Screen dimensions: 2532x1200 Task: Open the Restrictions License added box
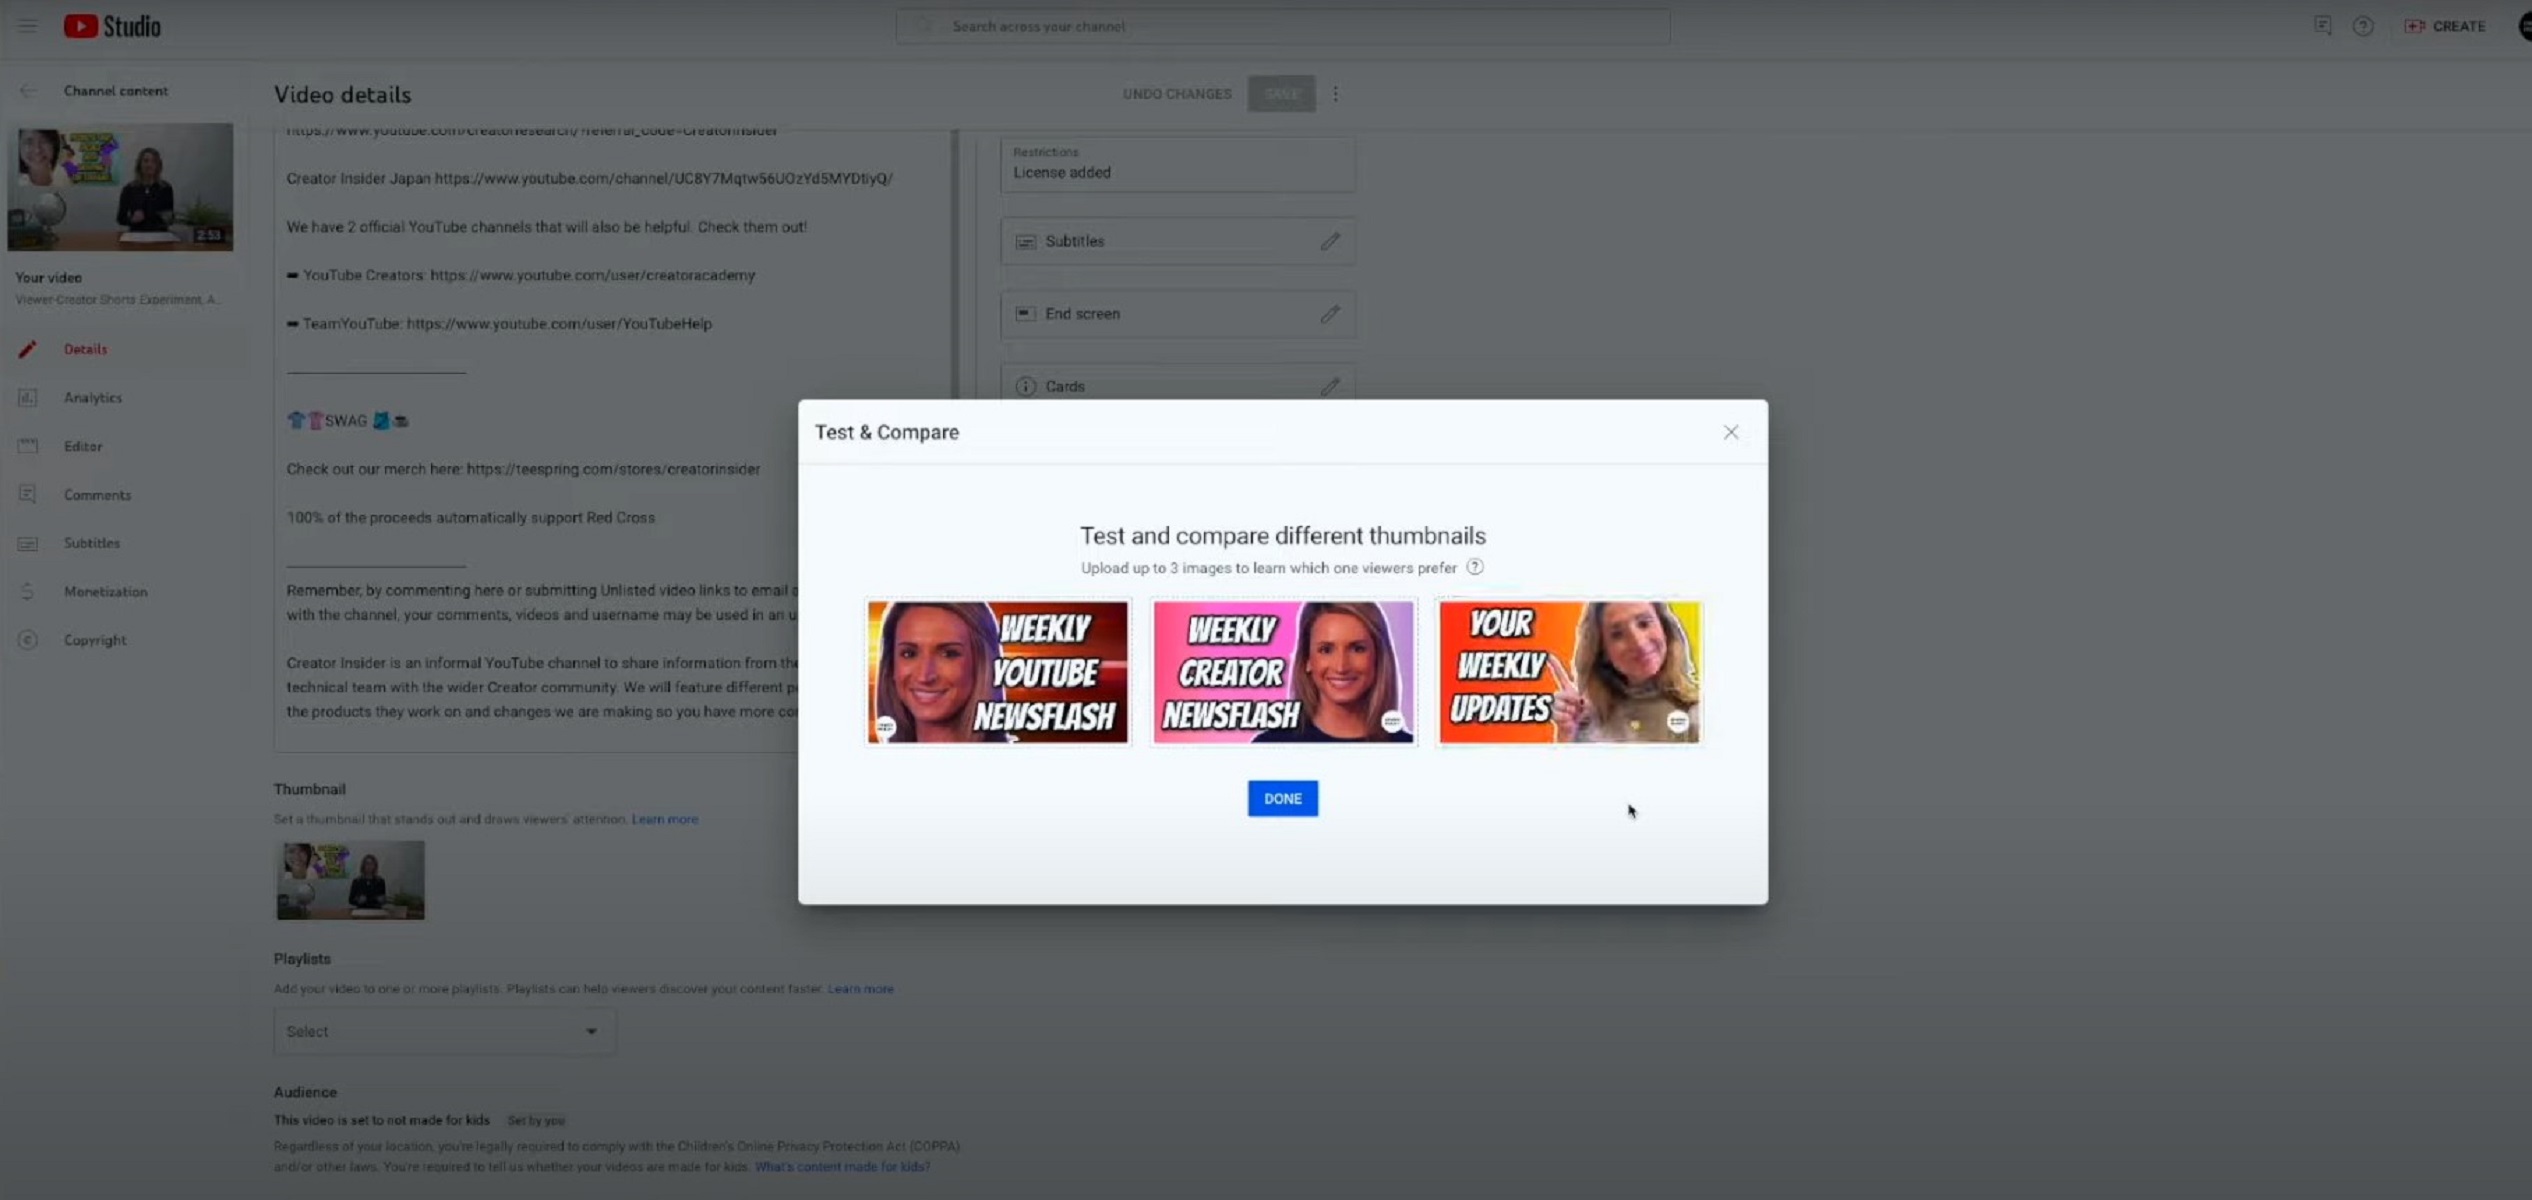(1177, 164)
